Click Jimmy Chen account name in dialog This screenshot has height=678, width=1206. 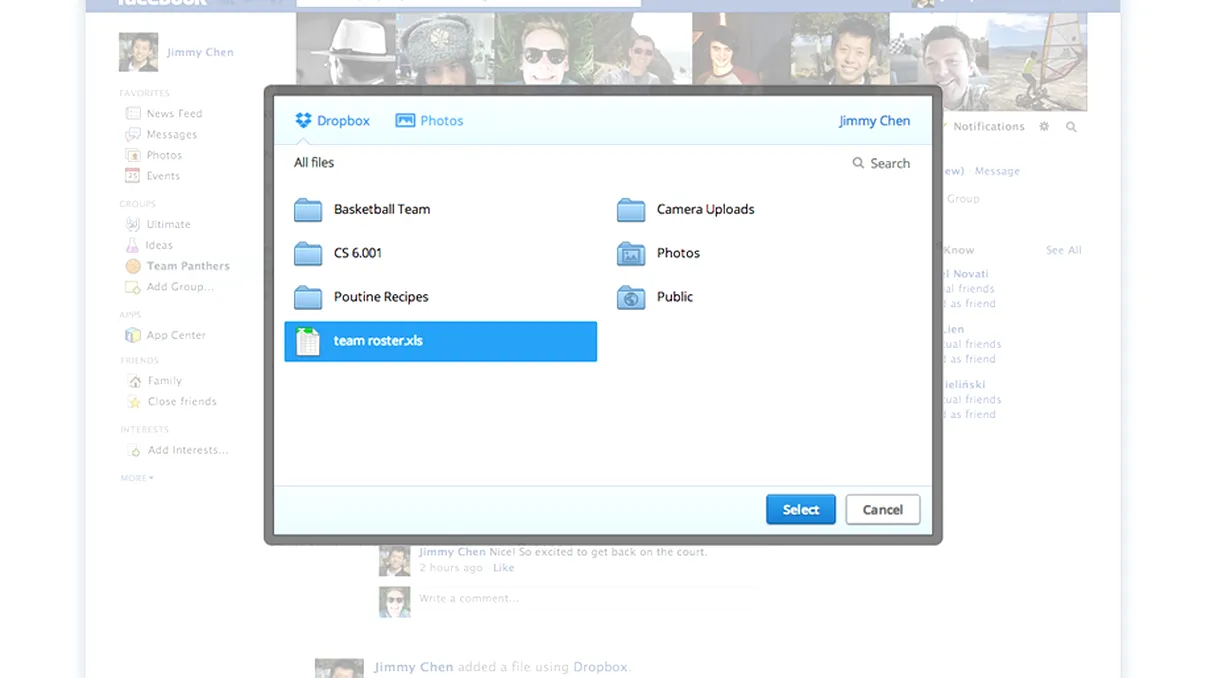point(874,121)
